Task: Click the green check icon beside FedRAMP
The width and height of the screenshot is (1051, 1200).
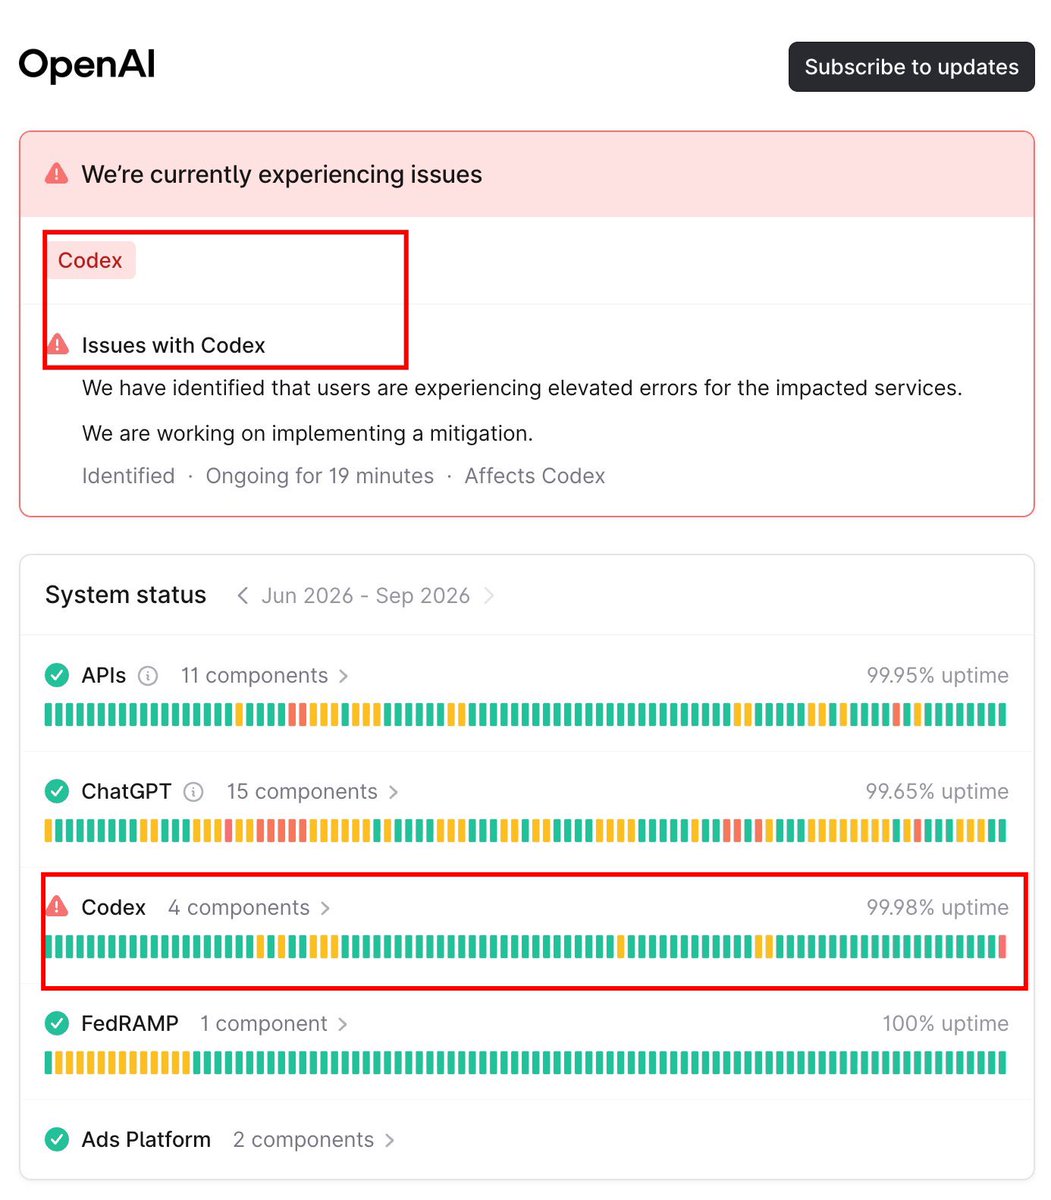Action: coord(57,1024)
